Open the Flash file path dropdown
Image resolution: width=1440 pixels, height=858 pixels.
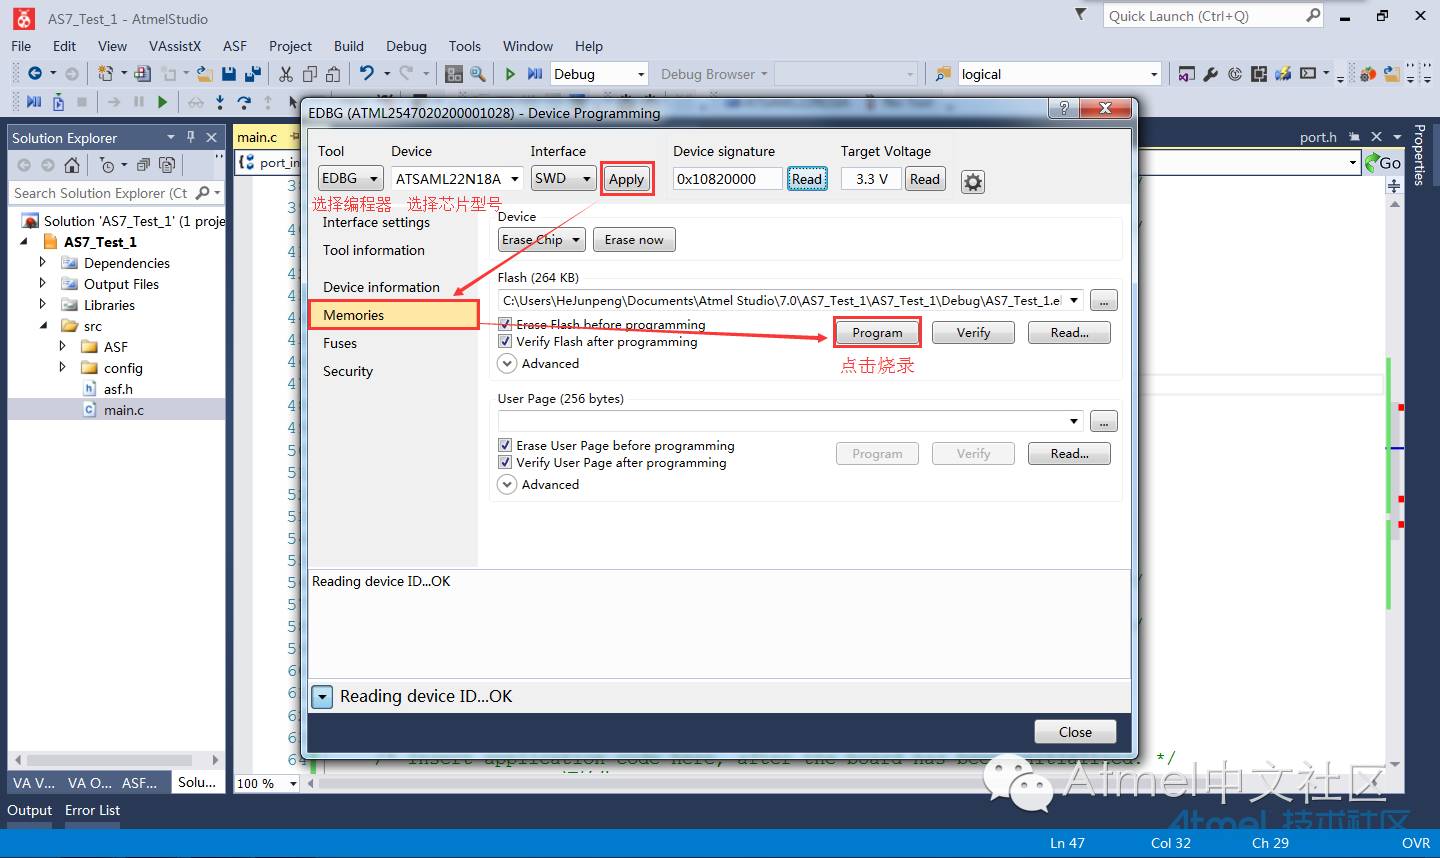[1074, 300]
